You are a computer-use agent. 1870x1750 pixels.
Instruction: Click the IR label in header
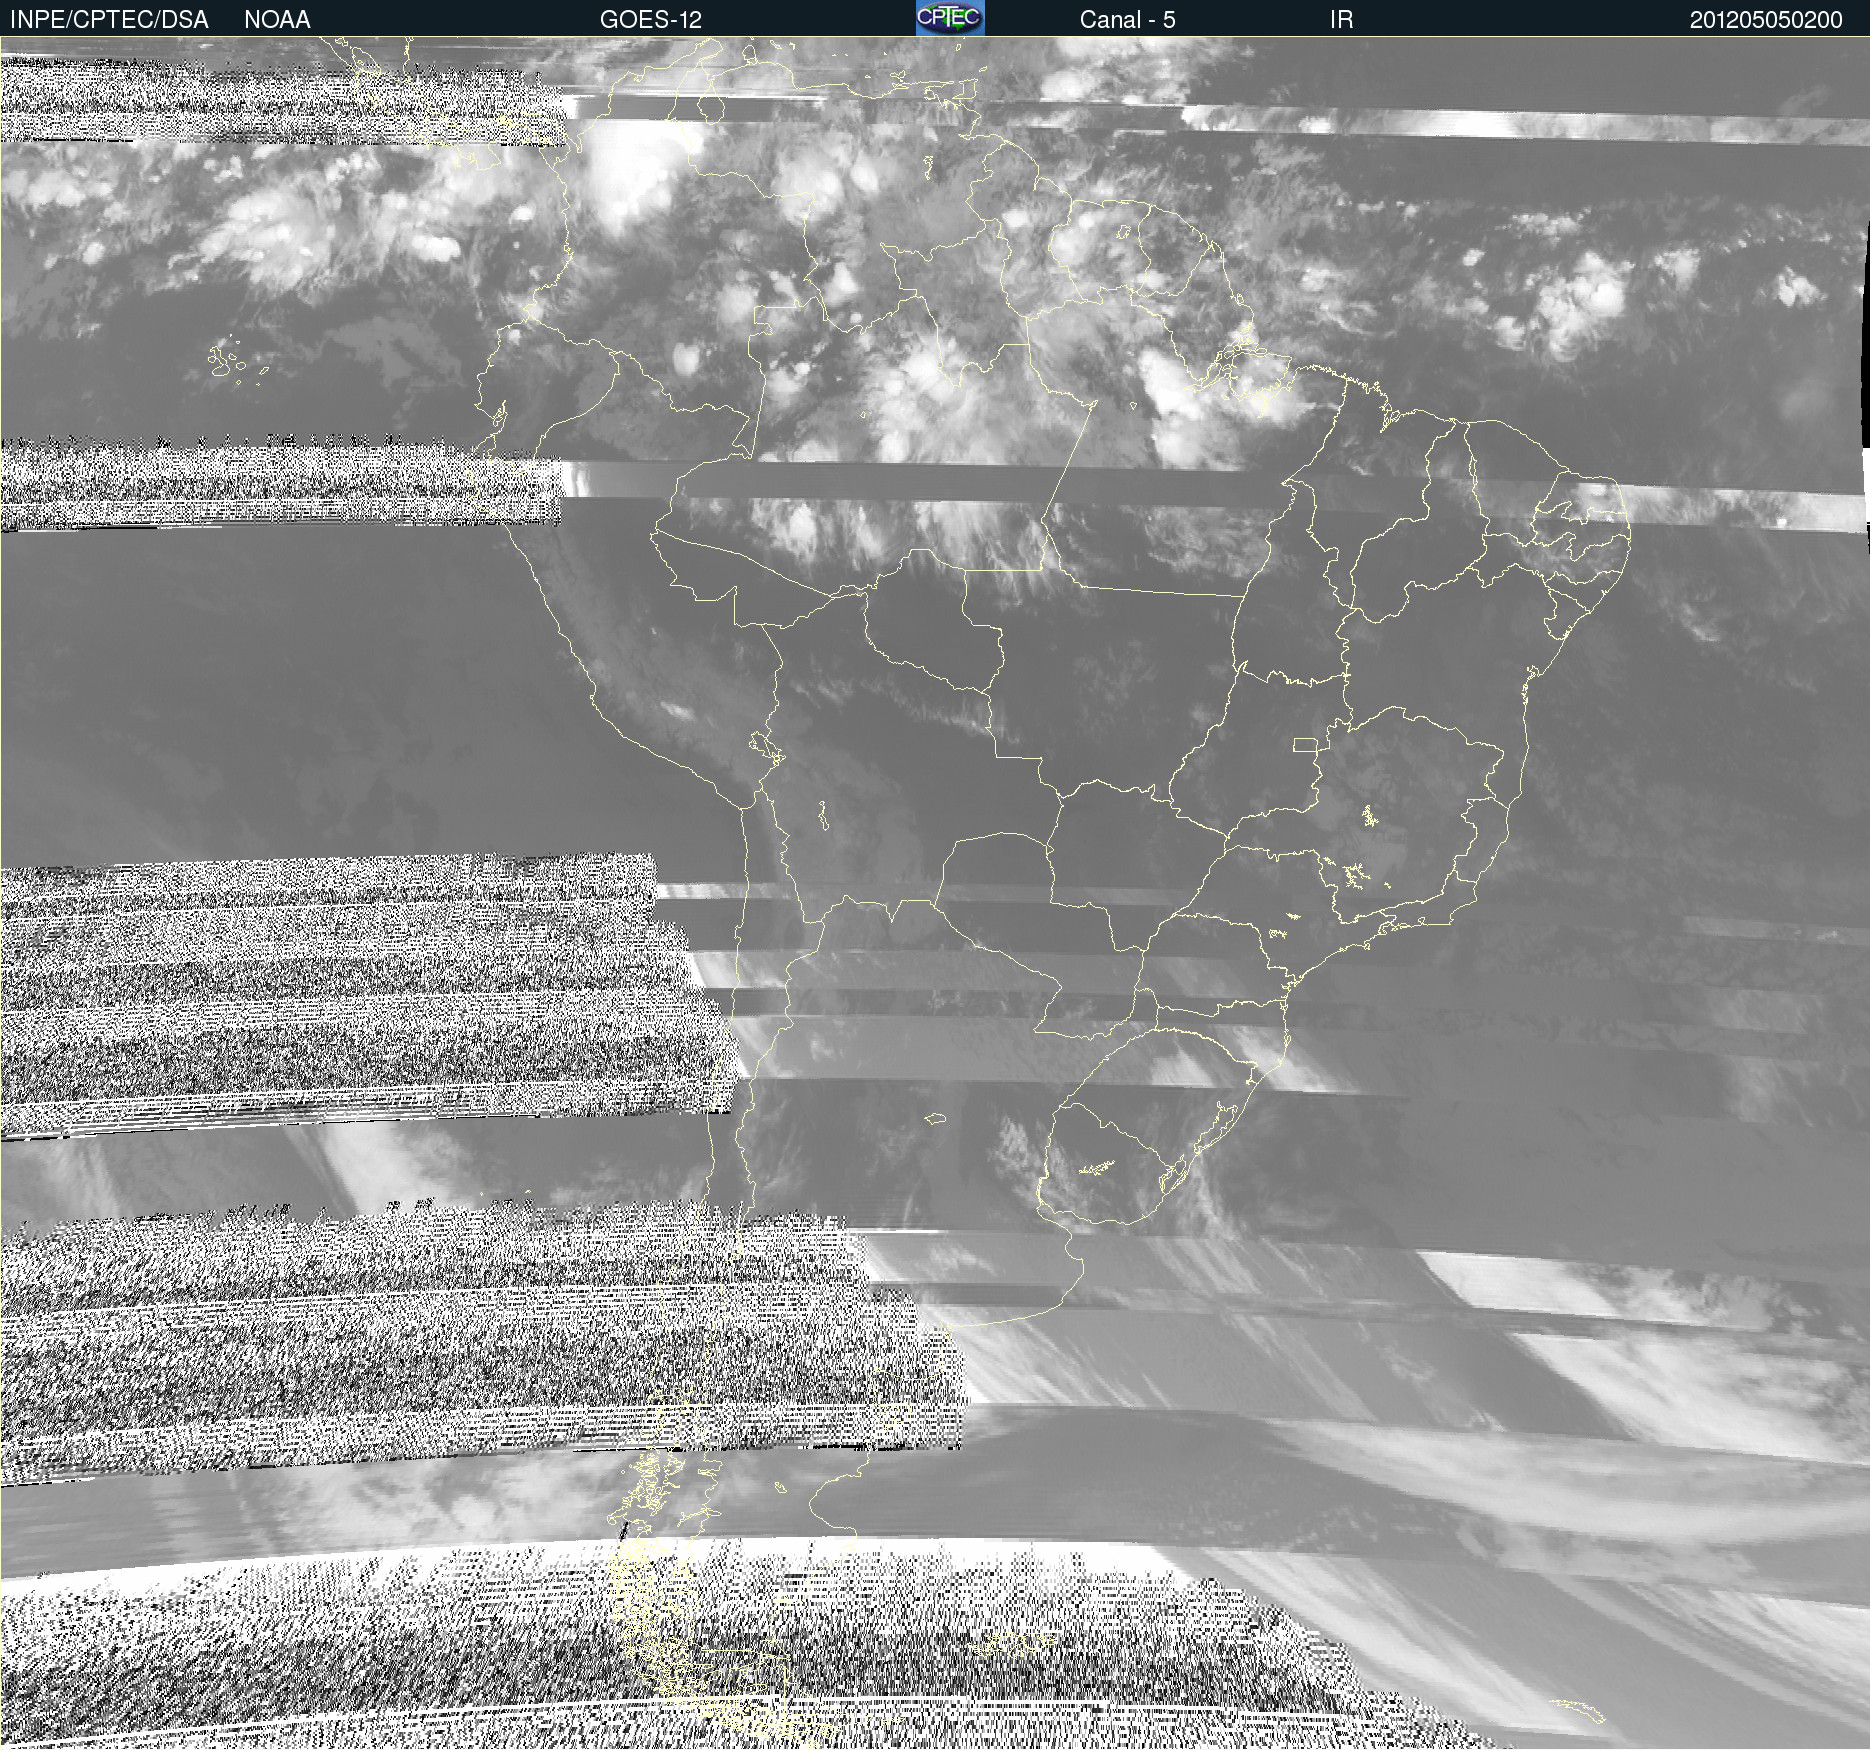click(x=1341, y=19)
